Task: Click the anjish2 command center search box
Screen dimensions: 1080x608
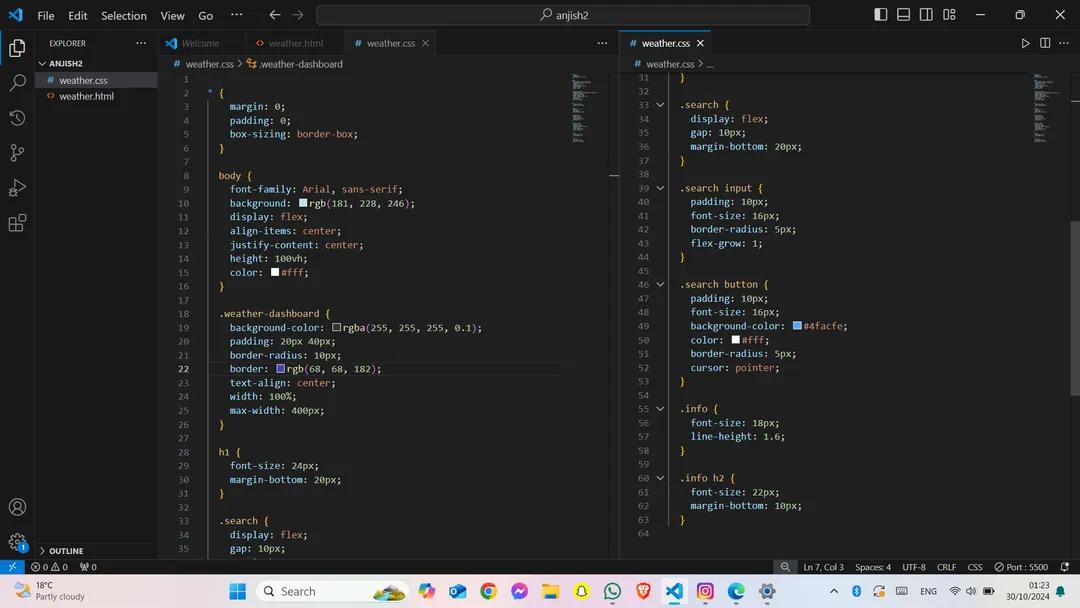Action: (563, 15)
